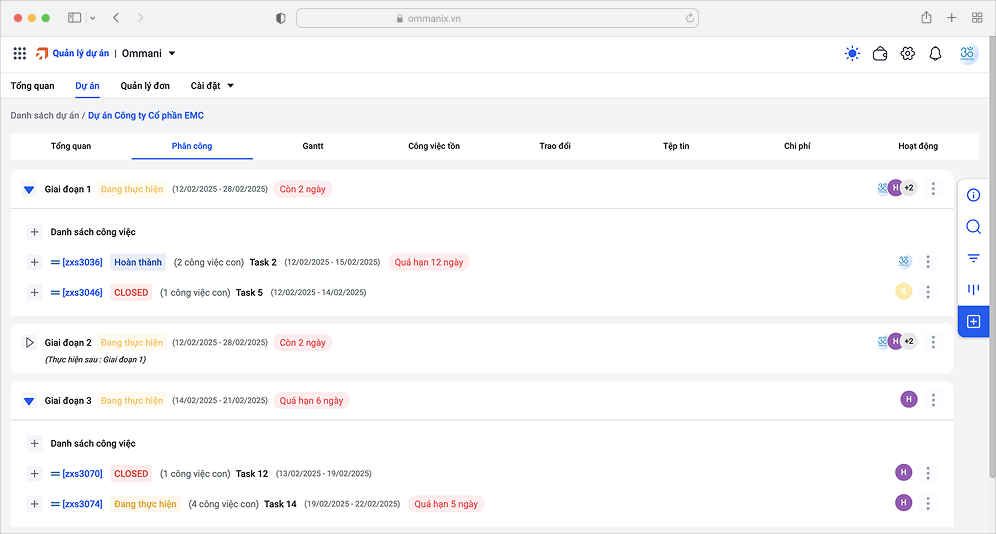Screen dimensions: 996x534
Task: Switch to the Chi phí tab
Action: click(x=797, y=146)
